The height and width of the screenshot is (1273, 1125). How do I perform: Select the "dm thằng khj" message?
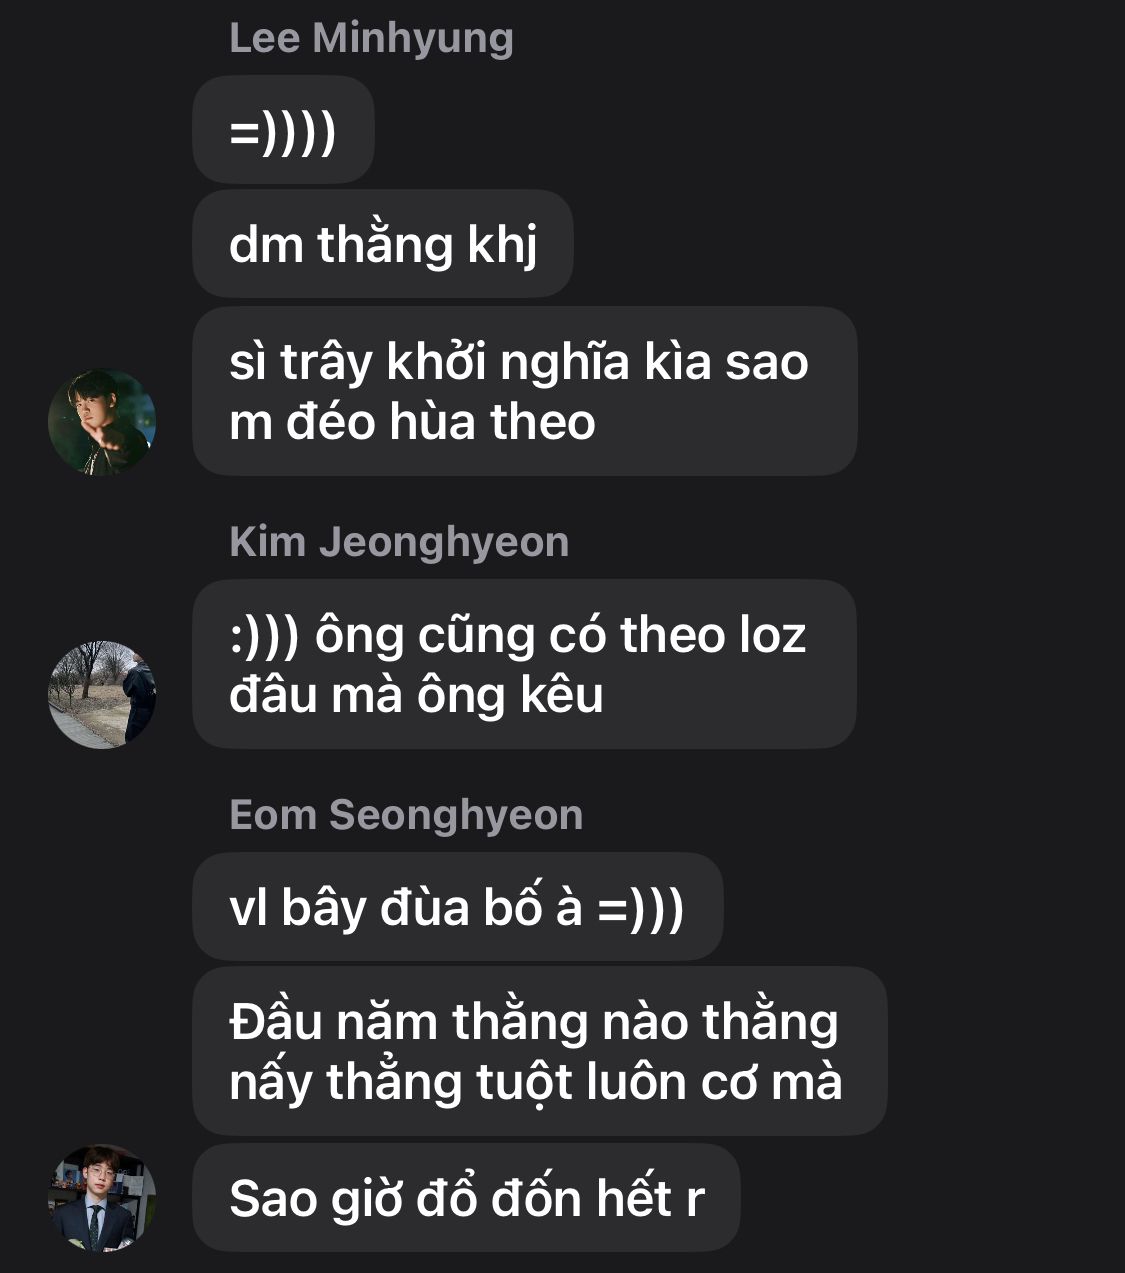tap(382, 244)
